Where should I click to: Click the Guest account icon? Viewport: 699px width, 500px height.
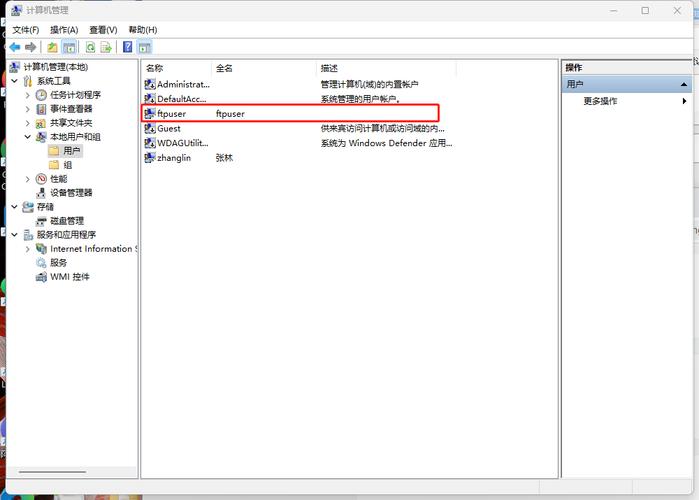pyautogui.click(x=150, y=128)
